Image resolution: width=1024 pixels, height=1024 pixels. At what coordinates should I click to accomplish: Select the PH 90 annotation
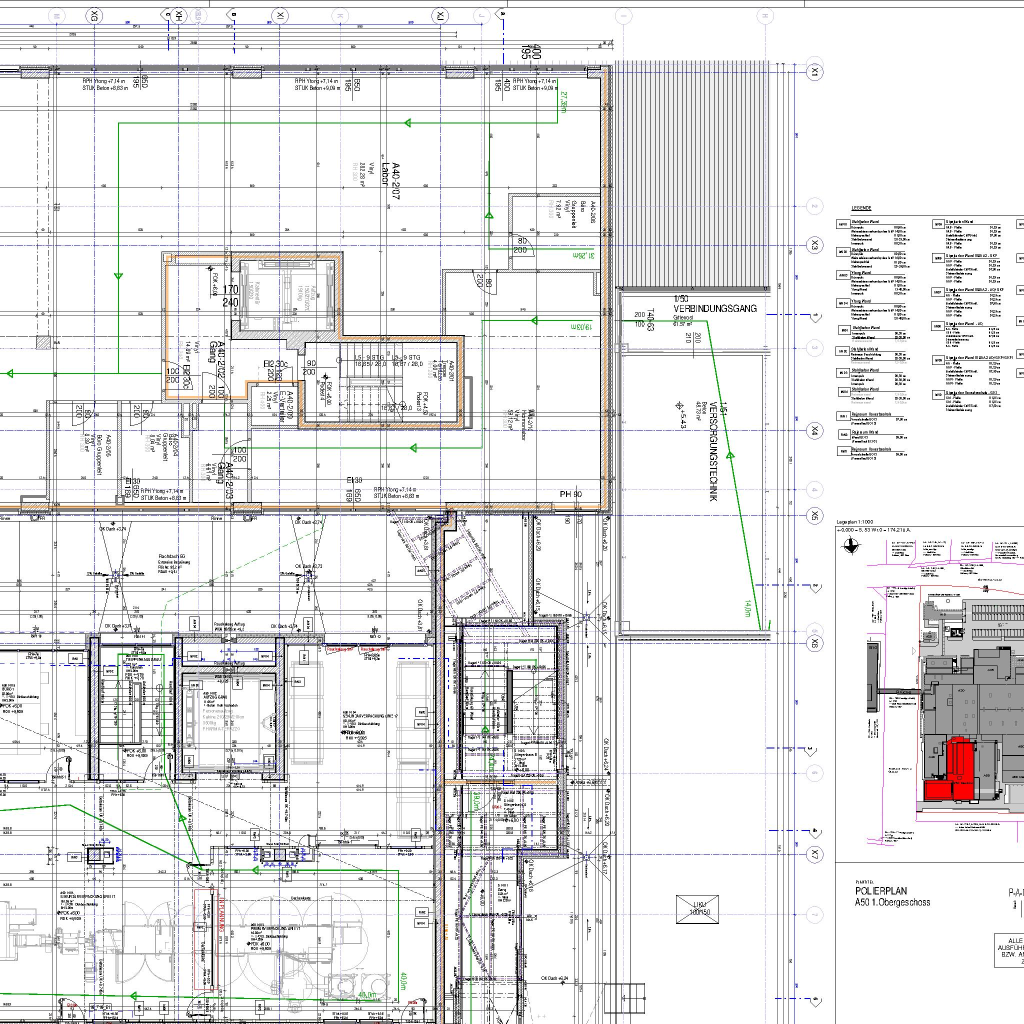570,494
